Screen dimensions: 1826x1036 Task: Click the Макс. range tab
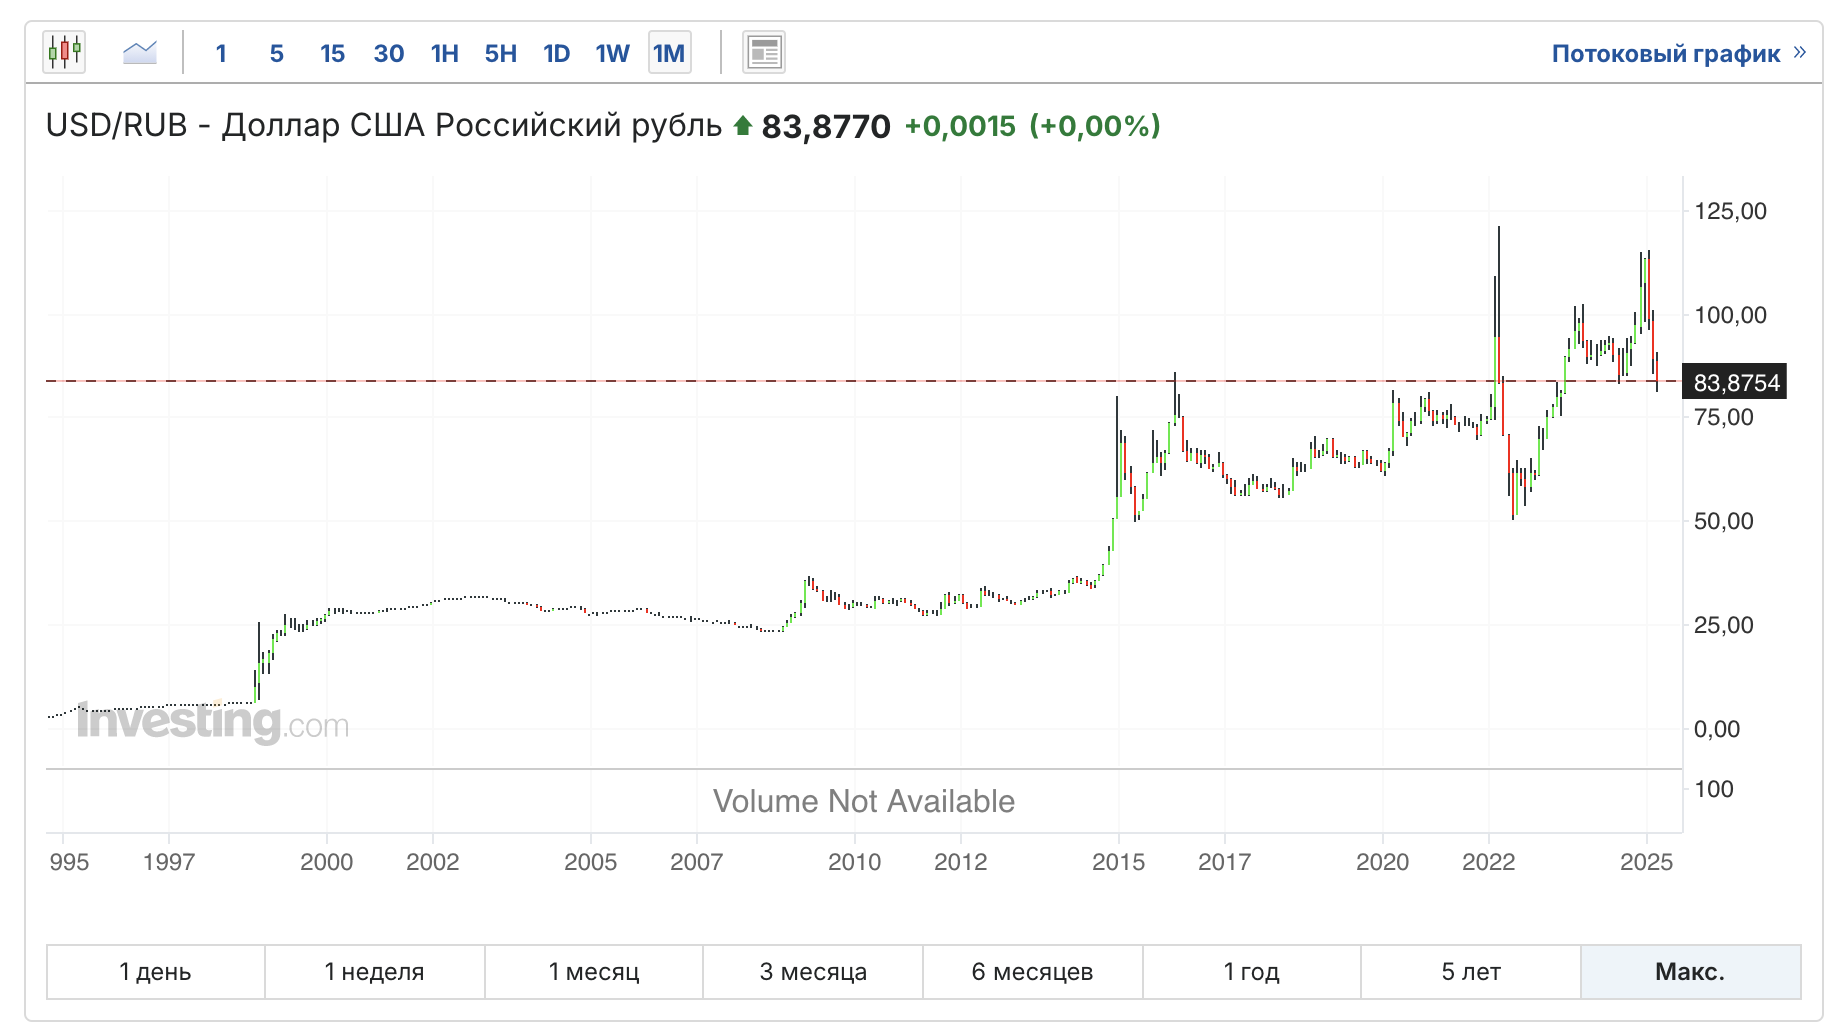coord(1690,971)
